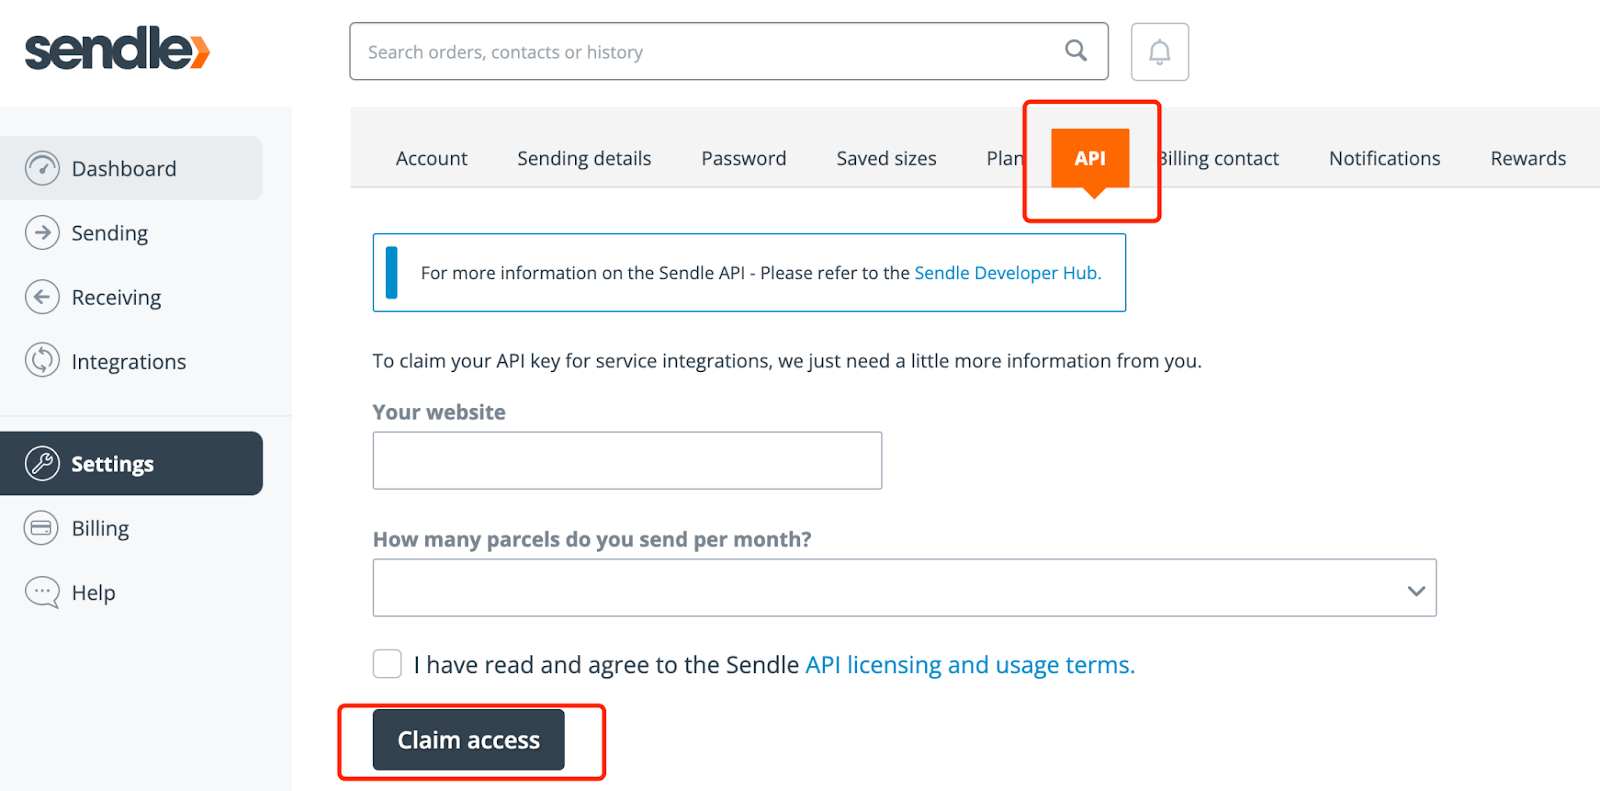This screenshot has width=1600, height=791.
Task: Open the Rewards tab
Action: 1528,158
